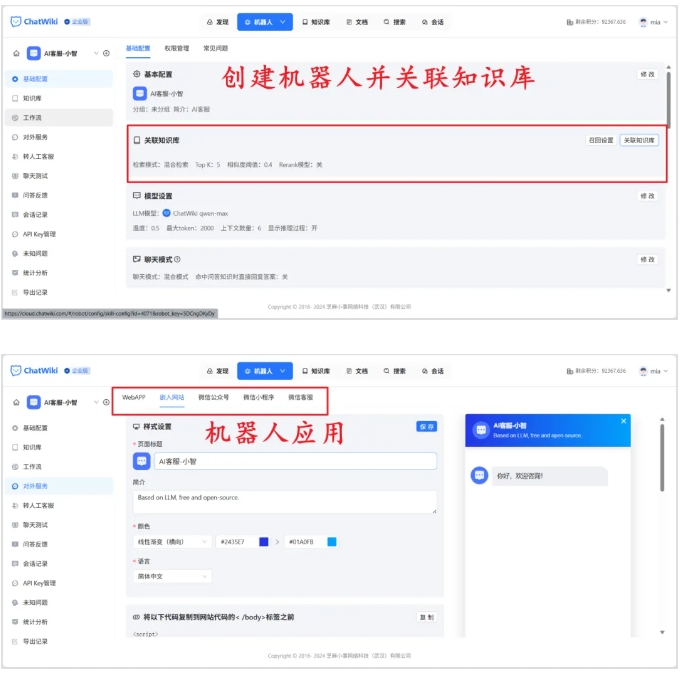Open the 线性渐变（横向）color mode dropdown
This screenshot has height=675, width=684.
(x=172, y=541)
